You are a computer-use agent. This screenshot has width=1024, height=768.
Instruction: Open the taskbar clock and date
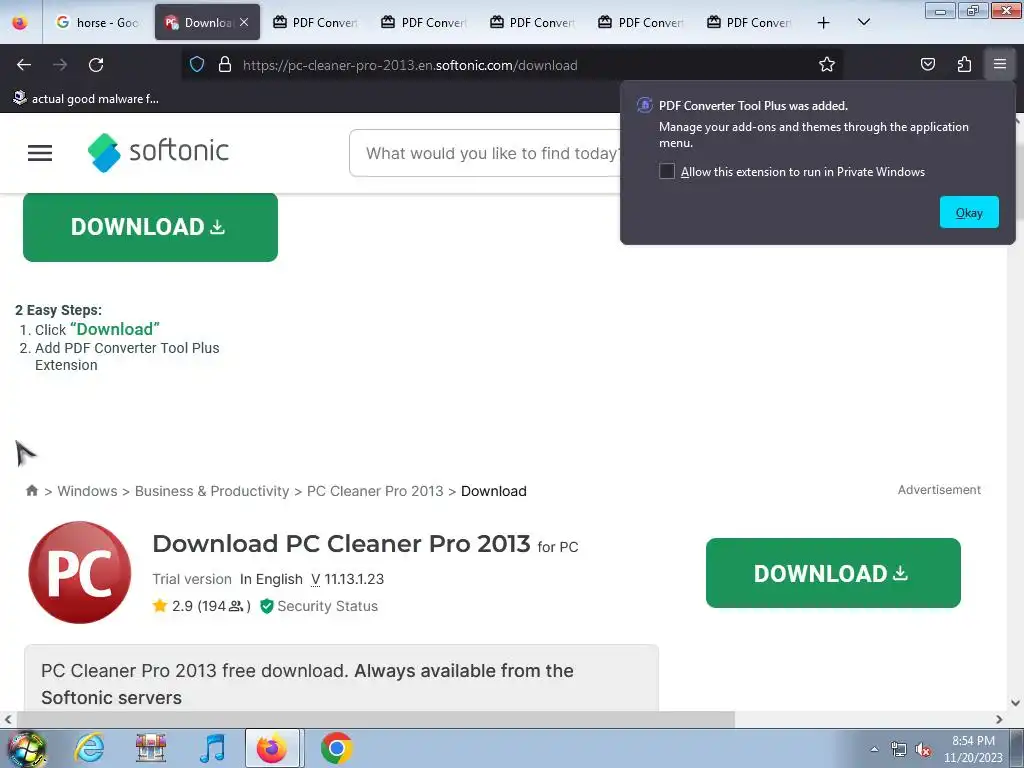973,749
